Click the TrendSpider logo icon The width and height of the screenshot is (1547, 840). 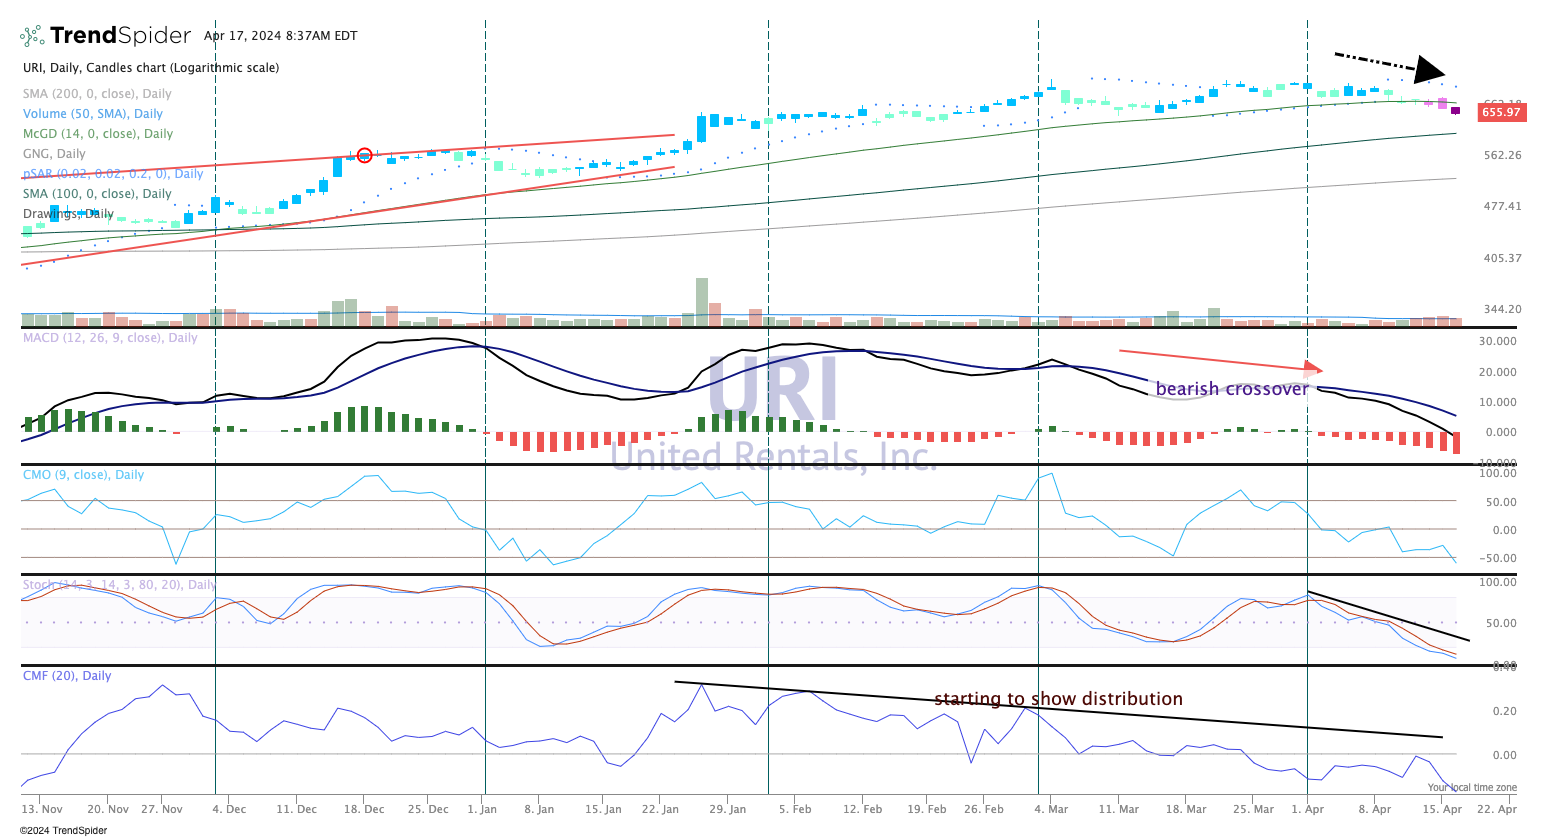[32, 36]
